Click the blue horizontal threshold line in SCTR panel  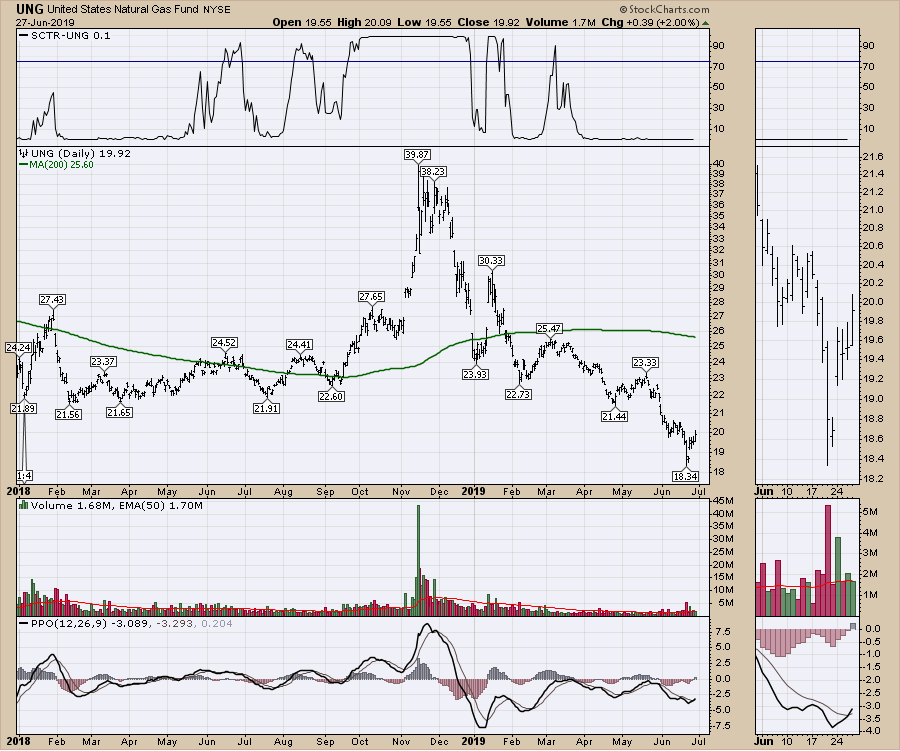click(363, 61)
